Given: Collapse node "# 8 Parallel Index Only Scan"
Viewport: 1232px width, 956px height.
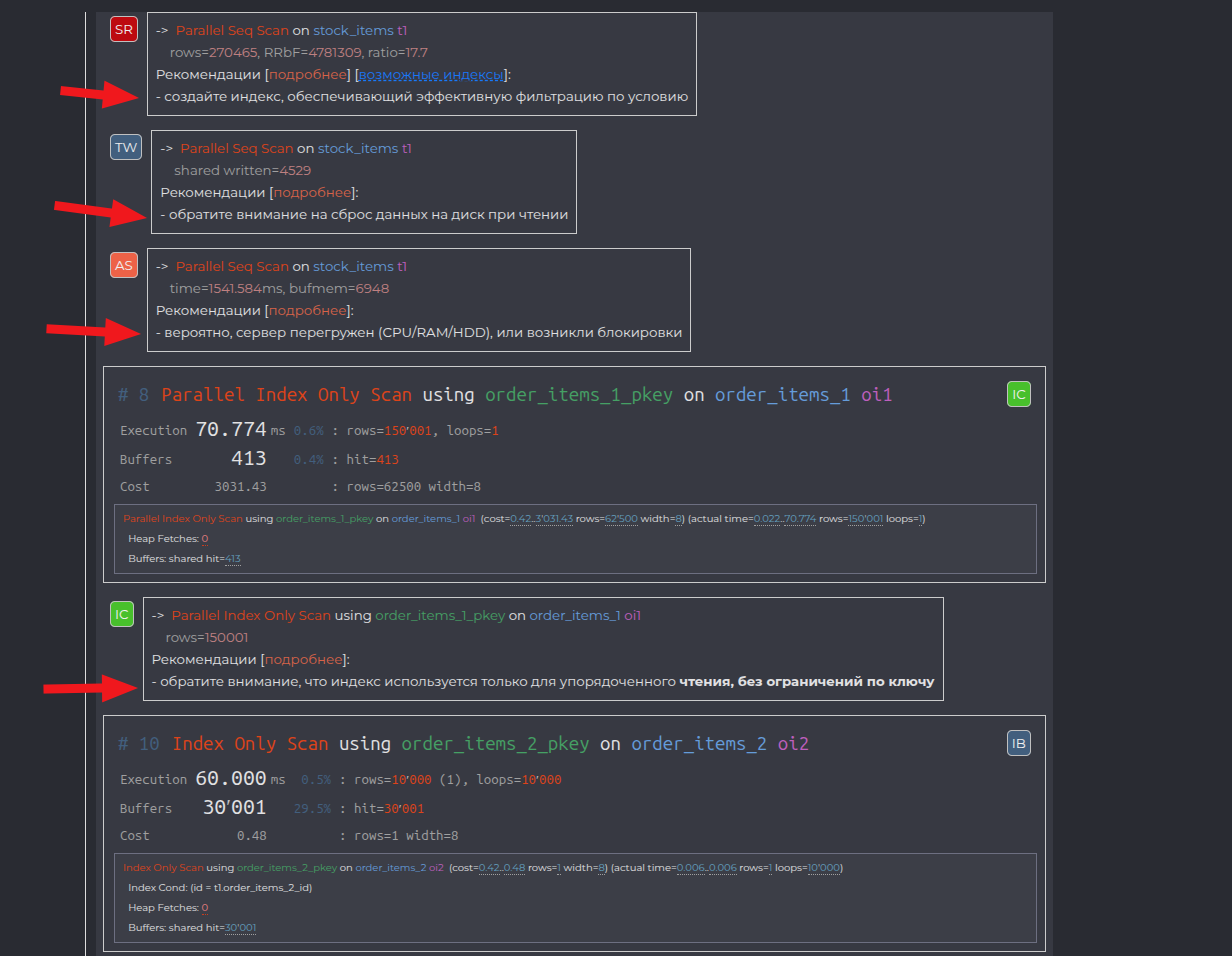Looking at the screenshot, I should coord(131,394).
